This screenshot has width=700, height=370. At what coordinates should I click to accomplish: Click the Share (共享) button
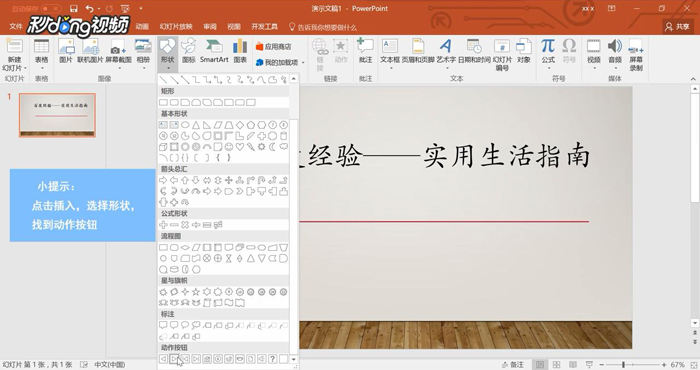click(x=678, y=27)
